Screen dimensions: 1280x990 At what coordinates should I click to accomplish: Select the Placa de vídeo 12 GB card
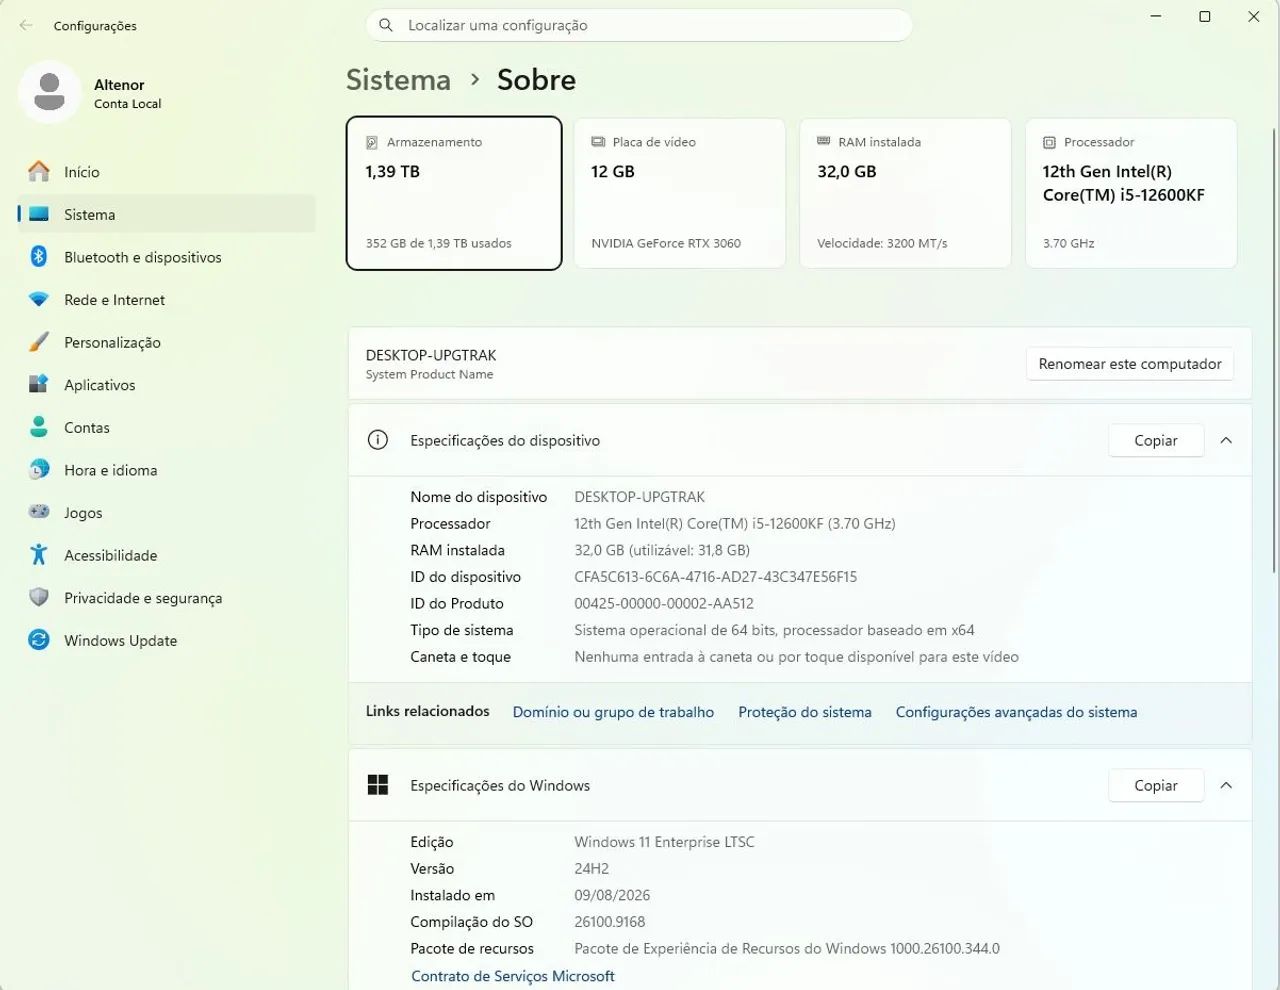point(680,193)
